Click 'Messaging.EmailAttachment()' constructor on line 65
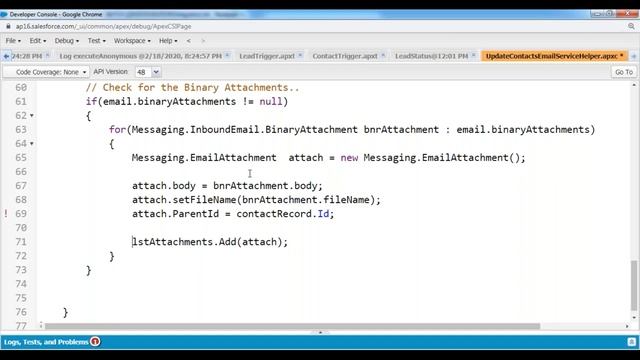 tap(442, 158)
